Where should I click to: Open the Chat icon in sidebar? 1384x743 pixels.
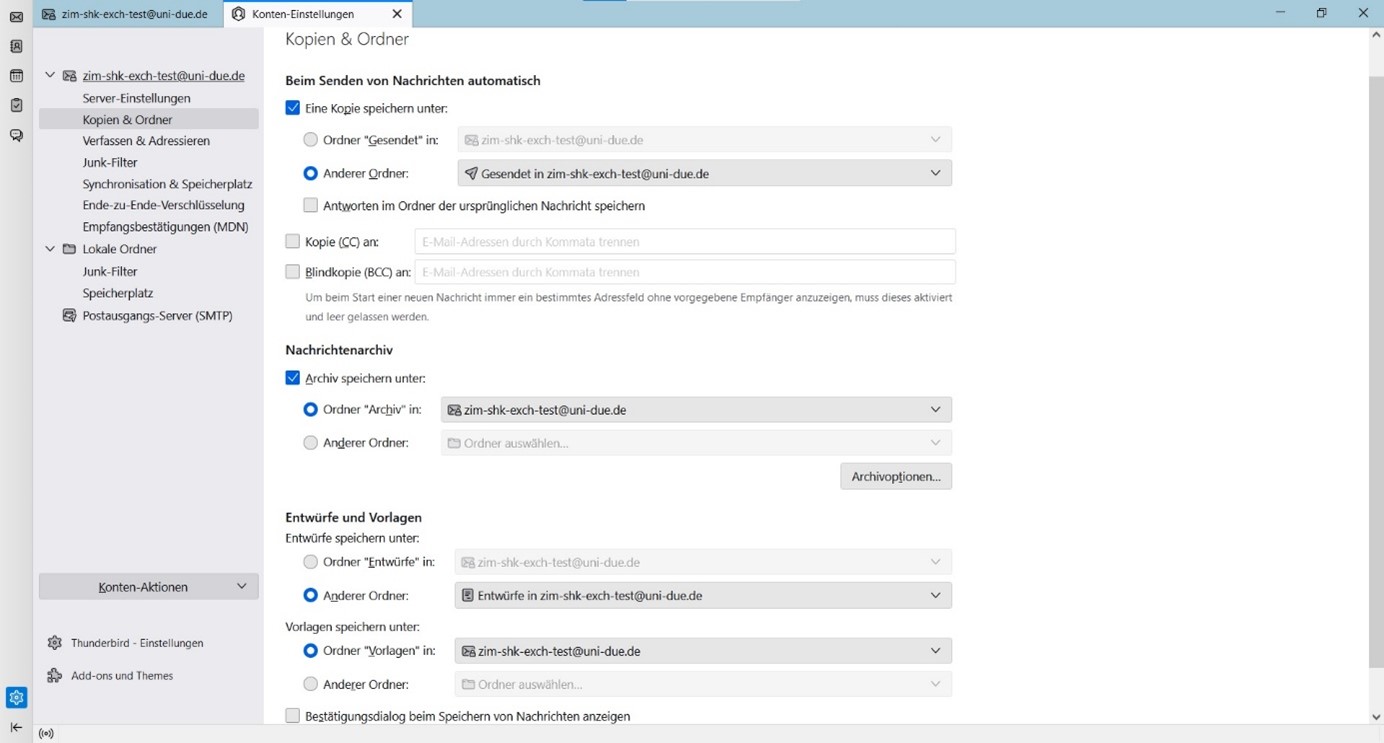coord(16,135)
